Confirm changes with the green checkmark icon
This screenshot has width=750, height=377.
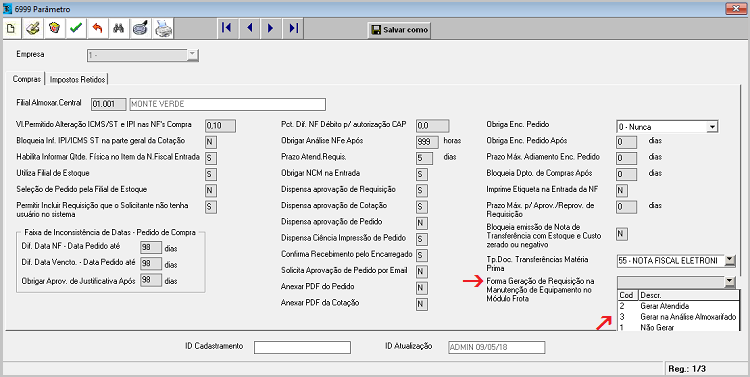[x=76, y=29]
